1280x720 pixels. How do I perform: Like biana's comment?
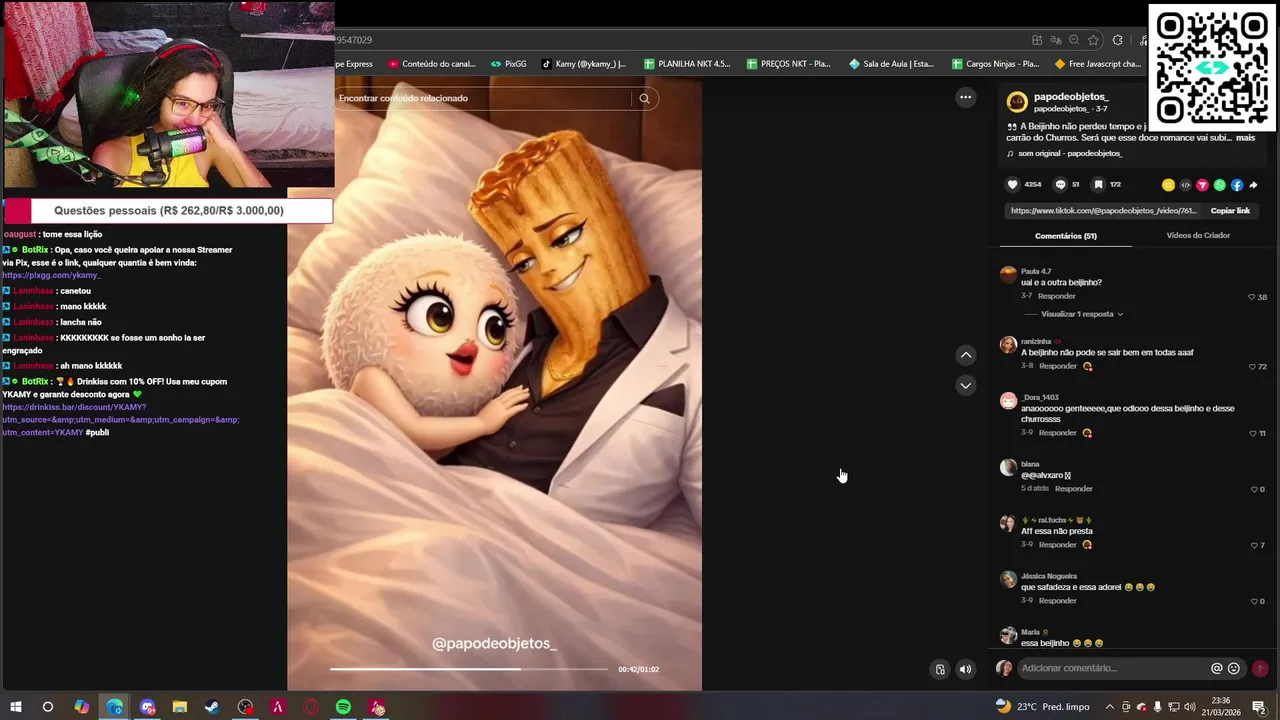pos(1254,489)
